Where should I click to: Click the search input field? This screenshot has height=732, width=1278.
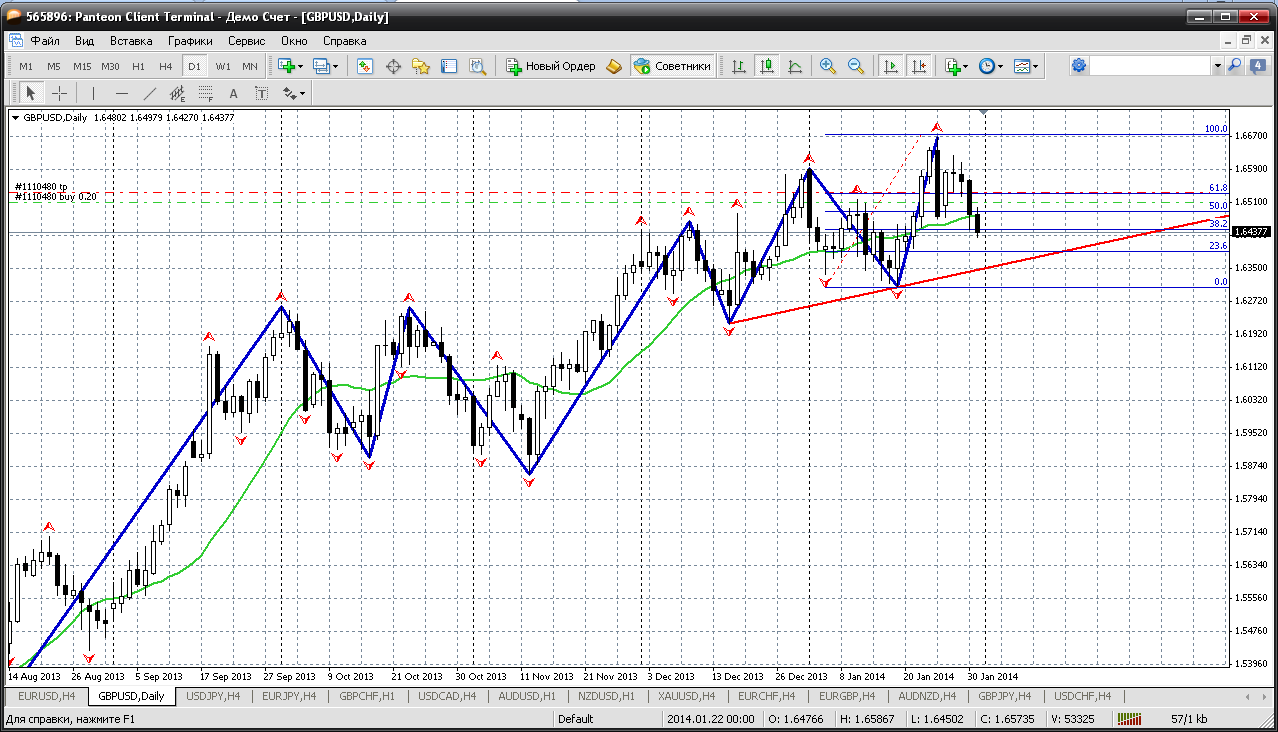click(x=1150, y=66)
